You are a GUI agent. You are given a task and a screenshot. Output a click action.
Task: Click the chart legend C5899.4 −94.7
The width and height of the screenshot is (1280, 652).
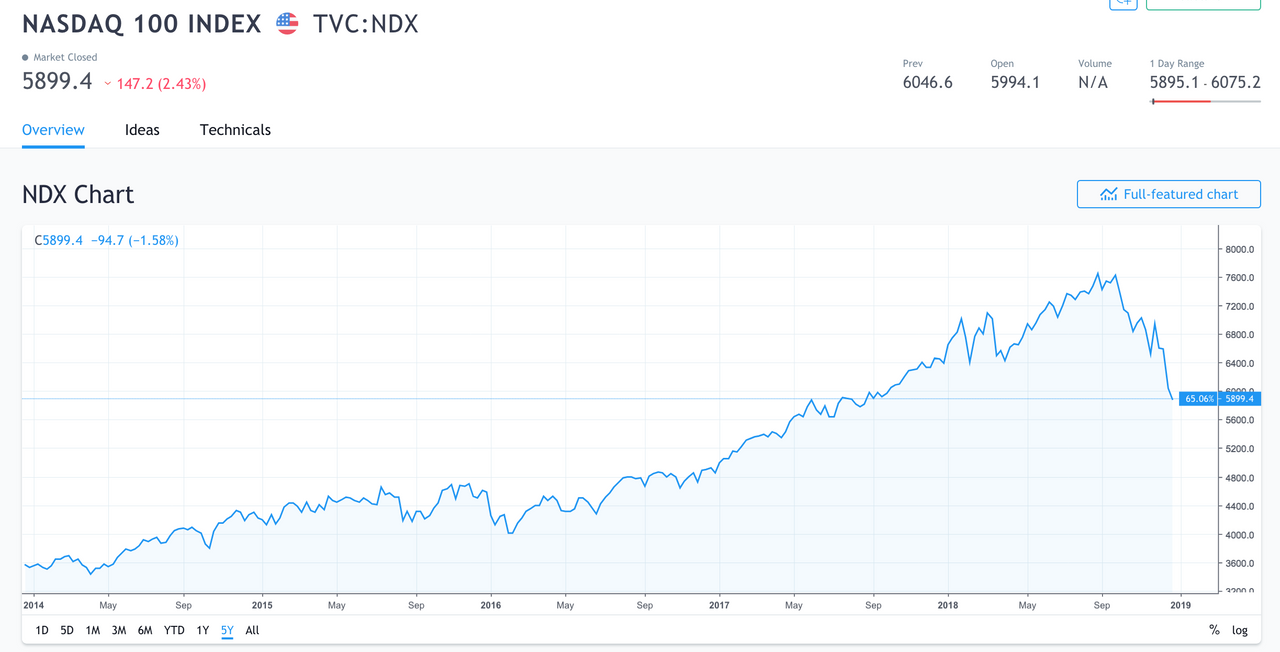(106, 240)
